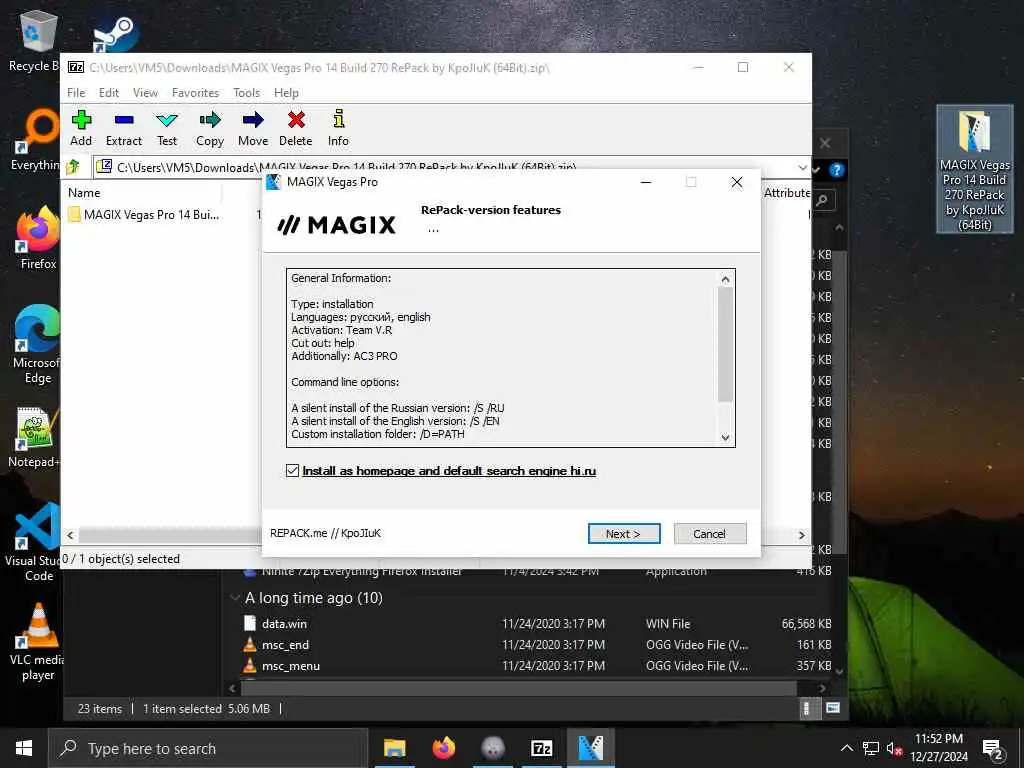The height and width of the screenshot is (768, 1024).
Task: Open Notepad++ desktop shortcut
Action: coord(34,438)
